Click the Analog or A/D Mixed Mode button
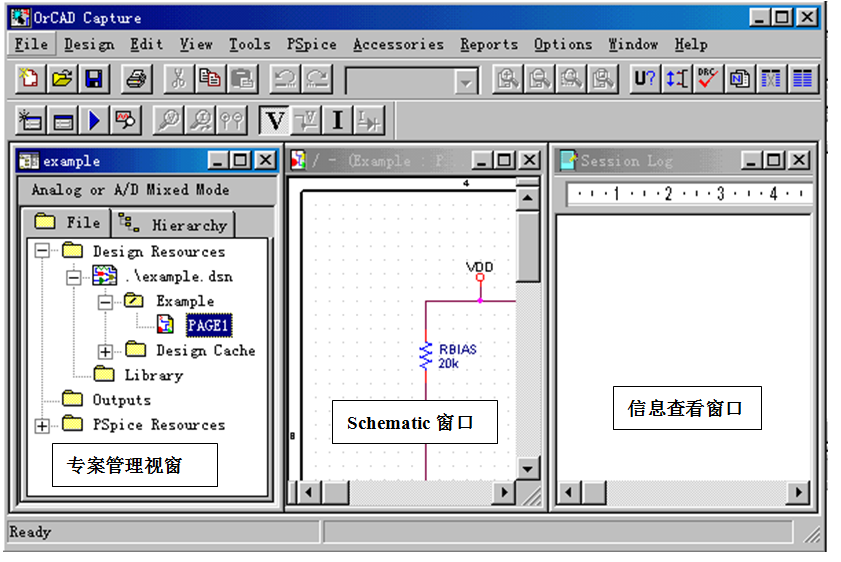This screenshot has width=841, height=562. [147, 190]
